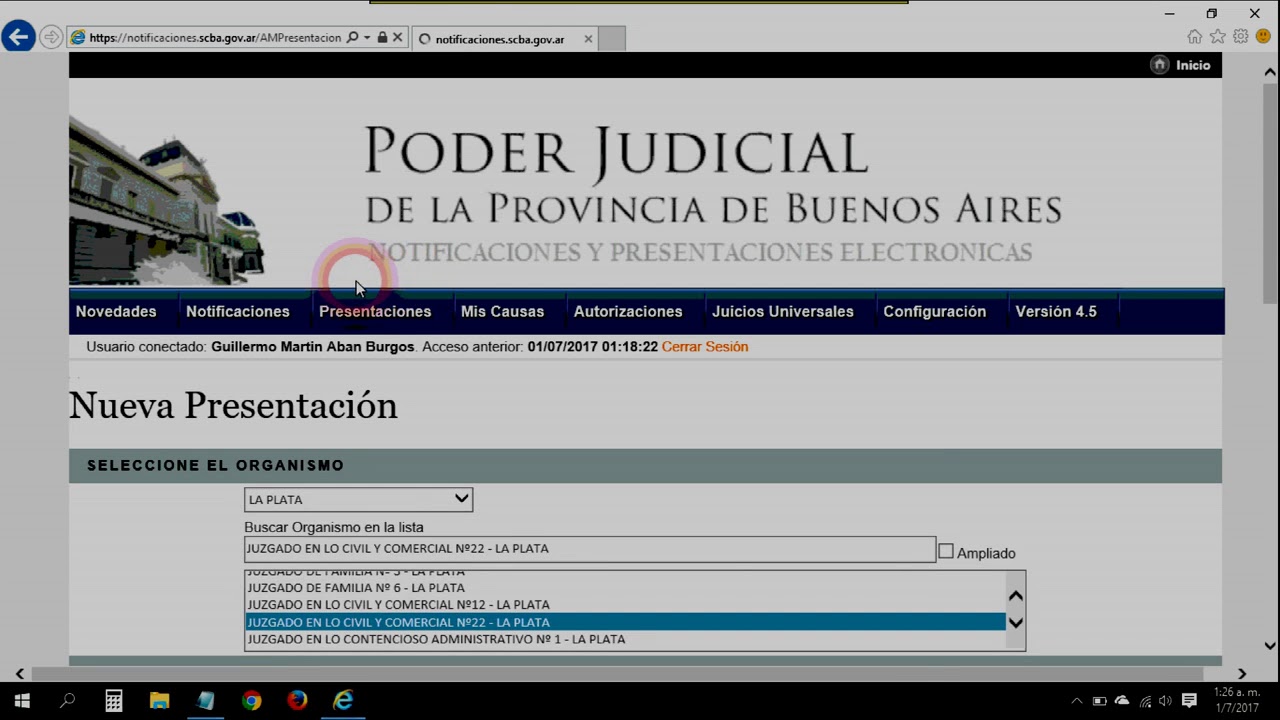
Task: Select highlighted Juzgado Civil y Comercial Nº22 row
Action: [625, 622]
